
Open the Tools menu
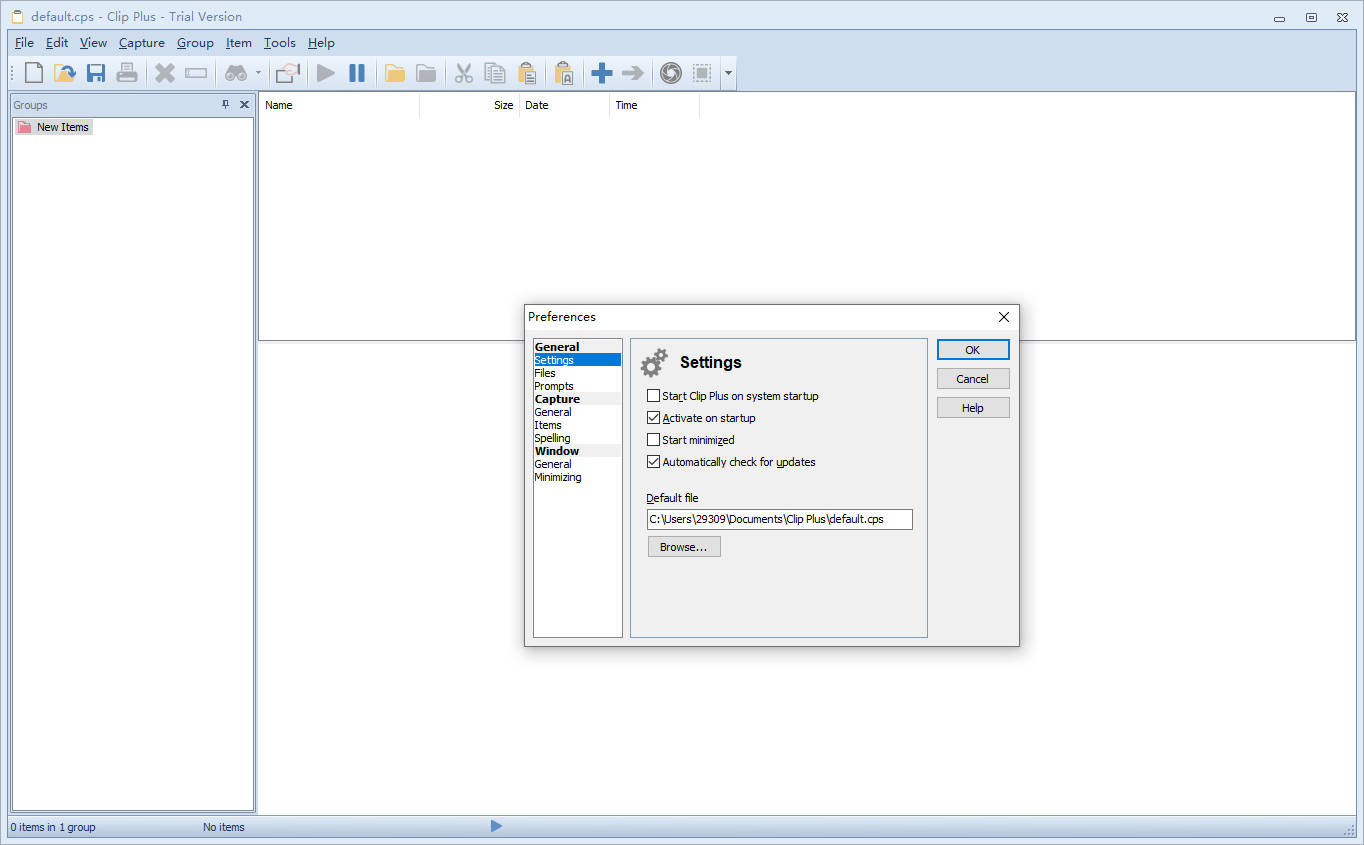[280, 43]
